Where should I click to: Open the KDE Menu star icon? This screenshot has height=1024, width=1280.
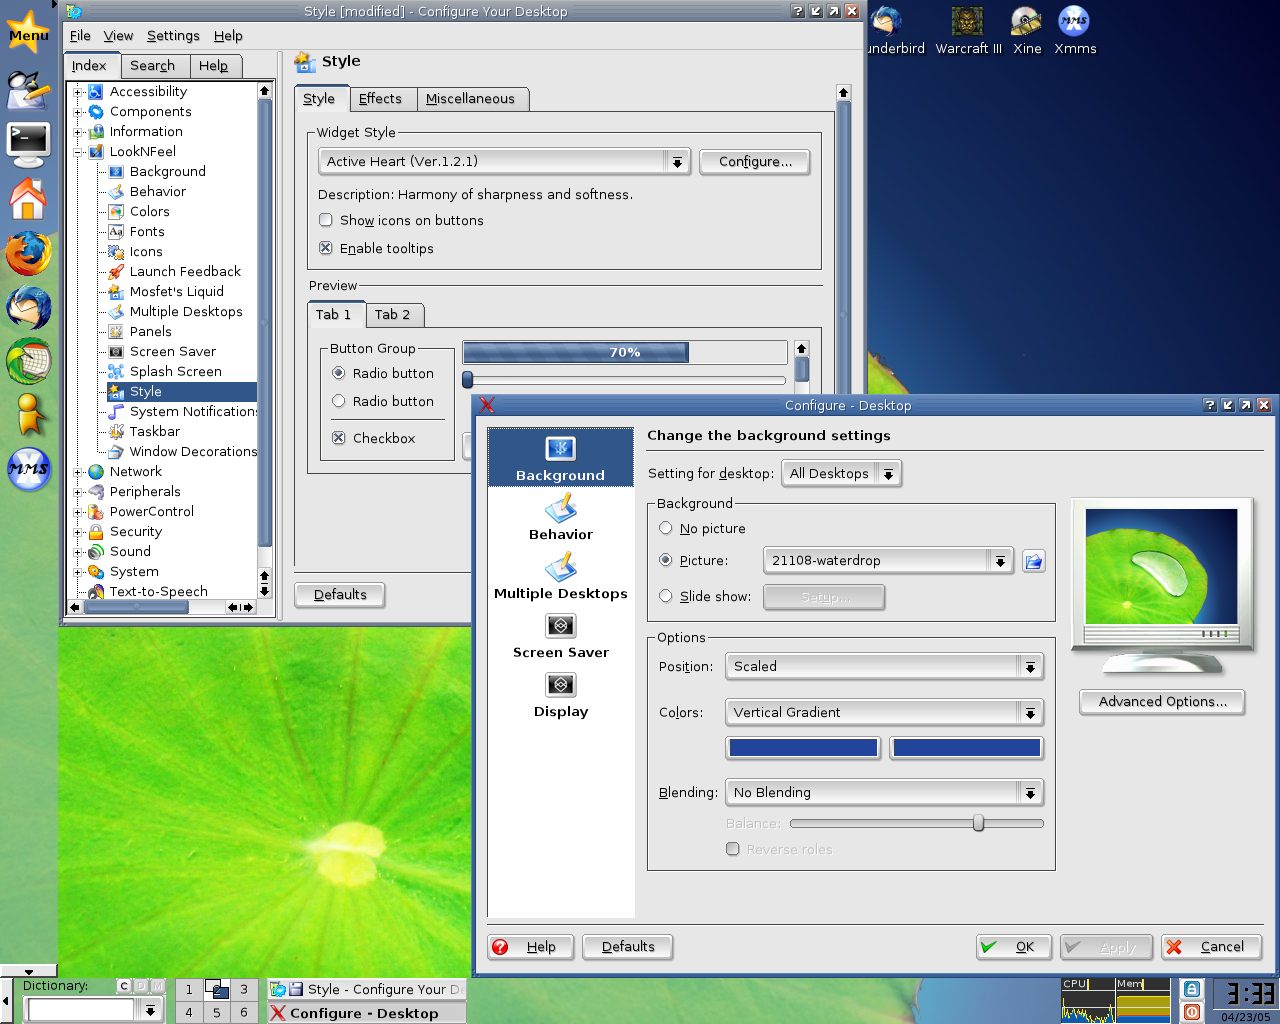pos(28,33)
